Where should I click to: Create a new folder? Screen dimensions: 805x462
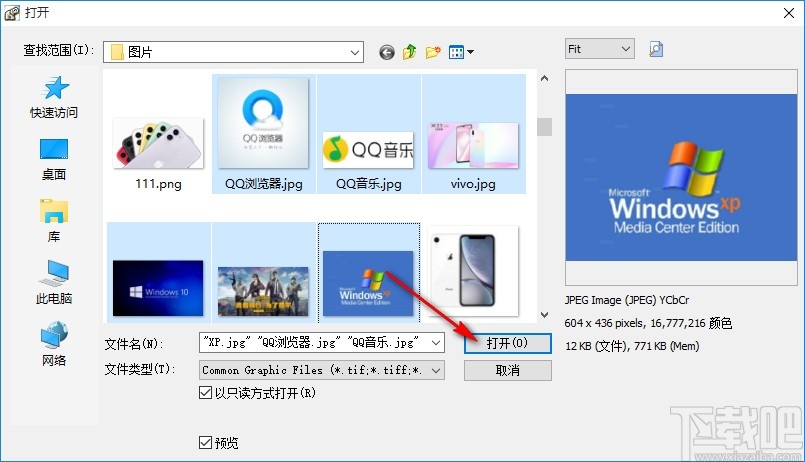[x=433, y=52]
